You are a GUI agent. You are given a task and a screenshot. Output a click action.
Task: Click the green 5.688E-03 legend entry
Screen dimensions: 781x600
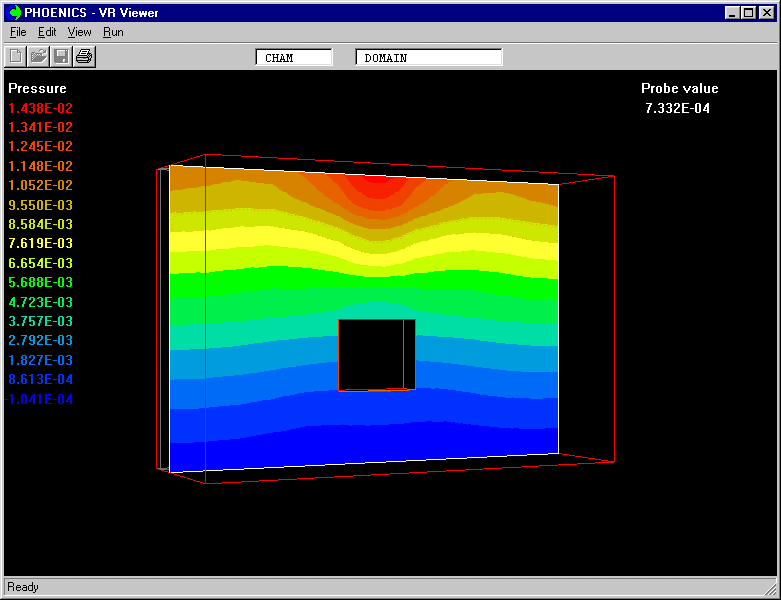[x=40, y=283]
